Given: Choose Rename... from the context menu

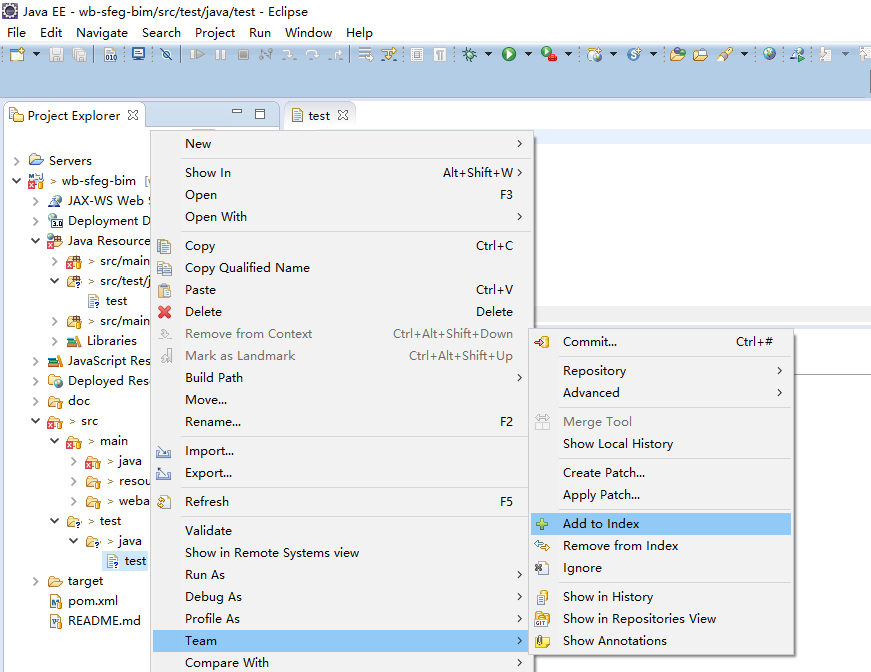Looking at the screenshot, I should point(341,422).
